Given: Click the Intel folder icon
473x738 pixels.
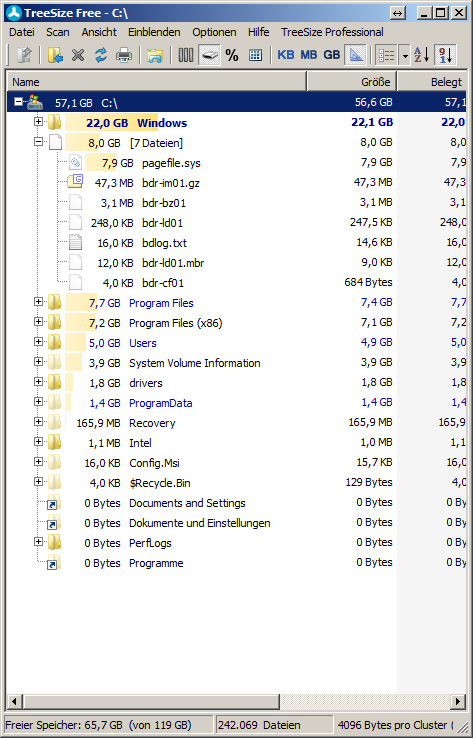Looking at the screenshot, I should tap(55, 442).
